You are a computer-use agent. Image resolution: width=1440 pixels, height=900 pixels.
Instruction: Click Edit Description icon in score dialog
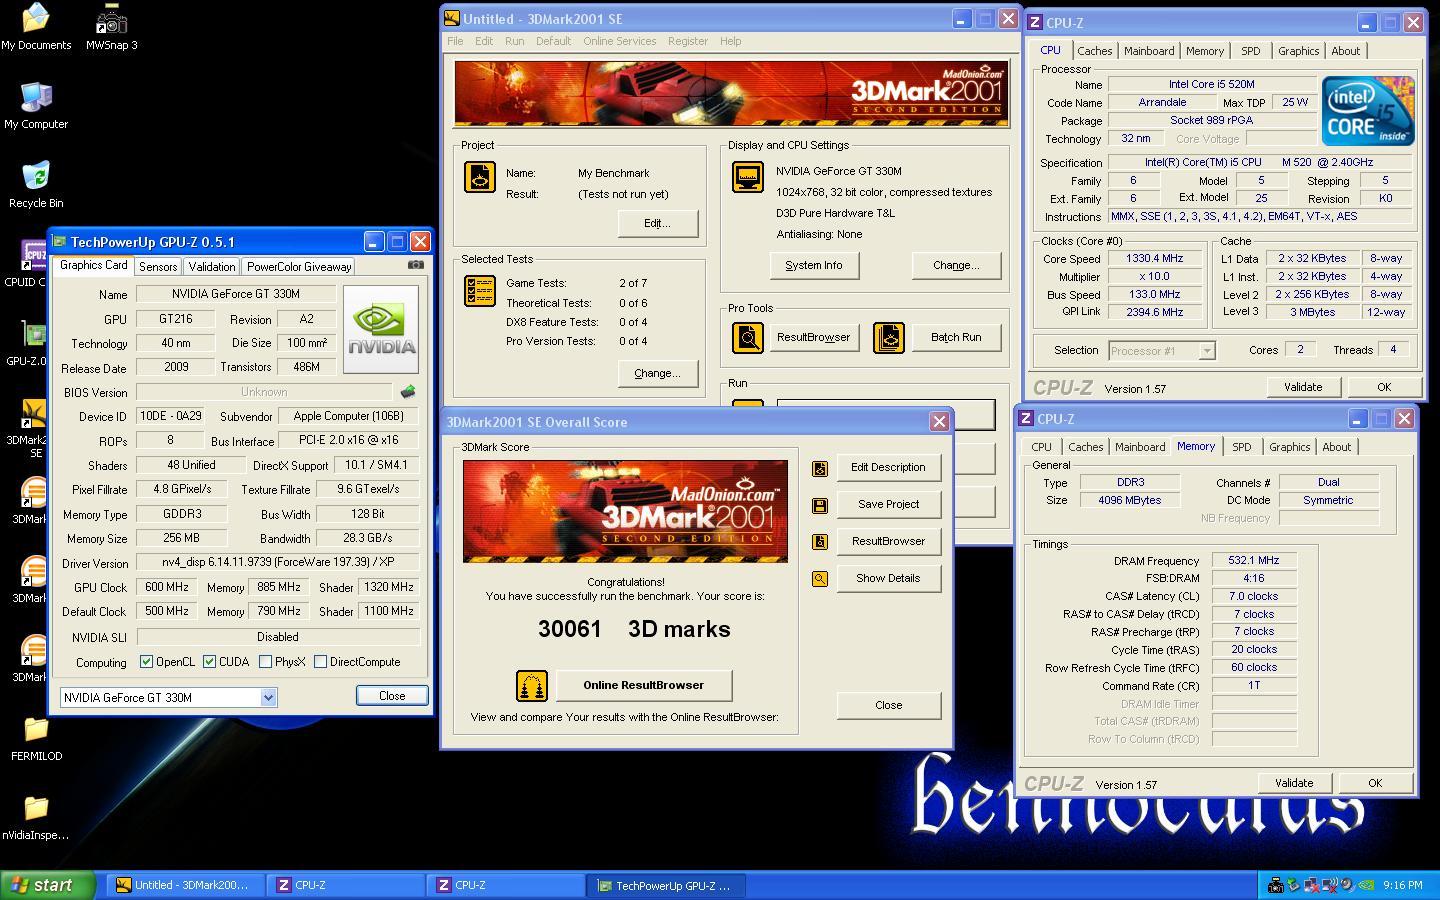click(x=820, y=468)
